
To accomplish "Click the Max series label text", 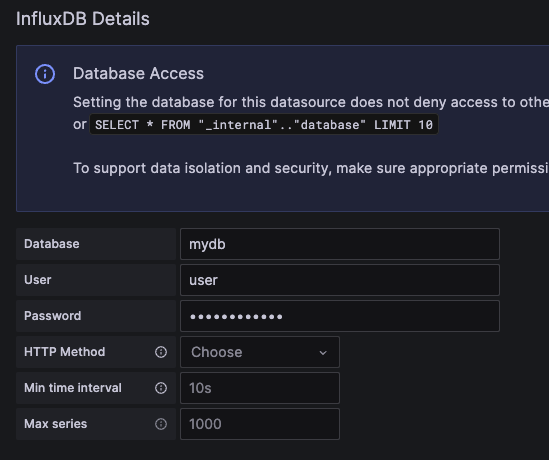I will click(55, 424).
